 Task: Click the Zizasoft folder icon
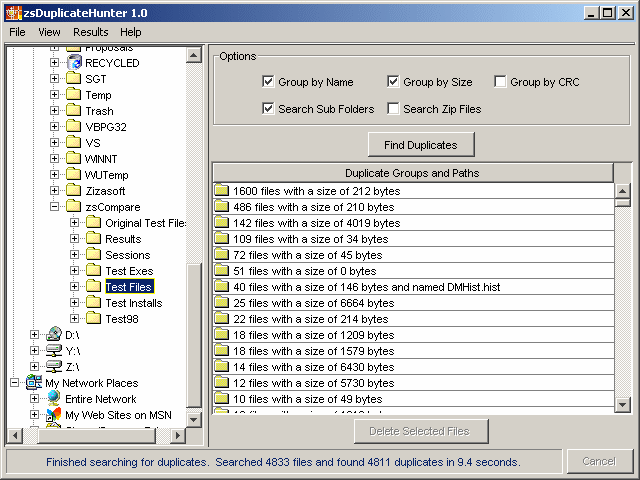click(73, 190)
